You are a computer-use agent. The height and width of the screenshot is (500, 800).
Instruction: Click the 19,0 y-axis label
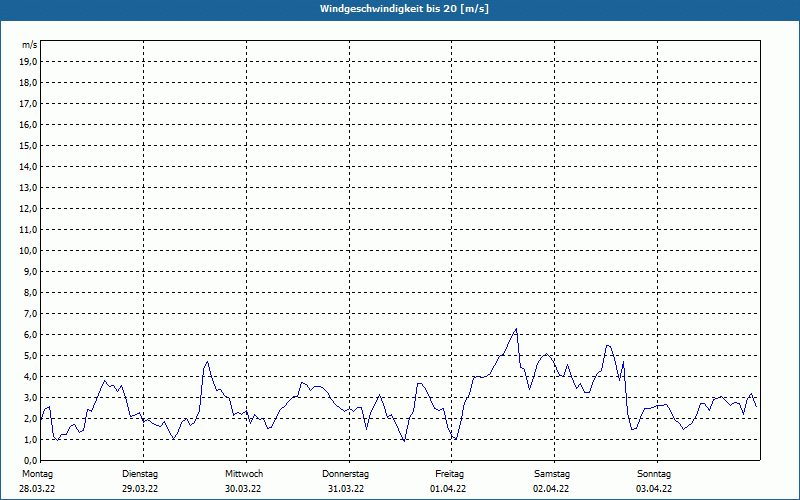(29, 62)
